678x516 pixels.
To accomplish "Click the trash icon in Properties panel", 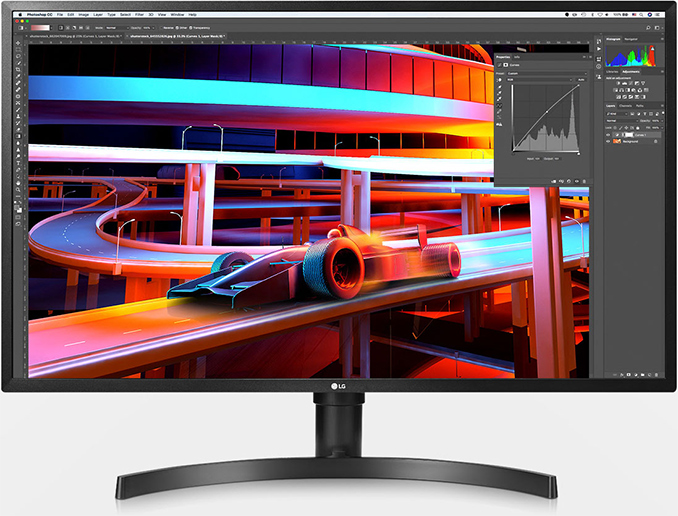I will (584, 181).
